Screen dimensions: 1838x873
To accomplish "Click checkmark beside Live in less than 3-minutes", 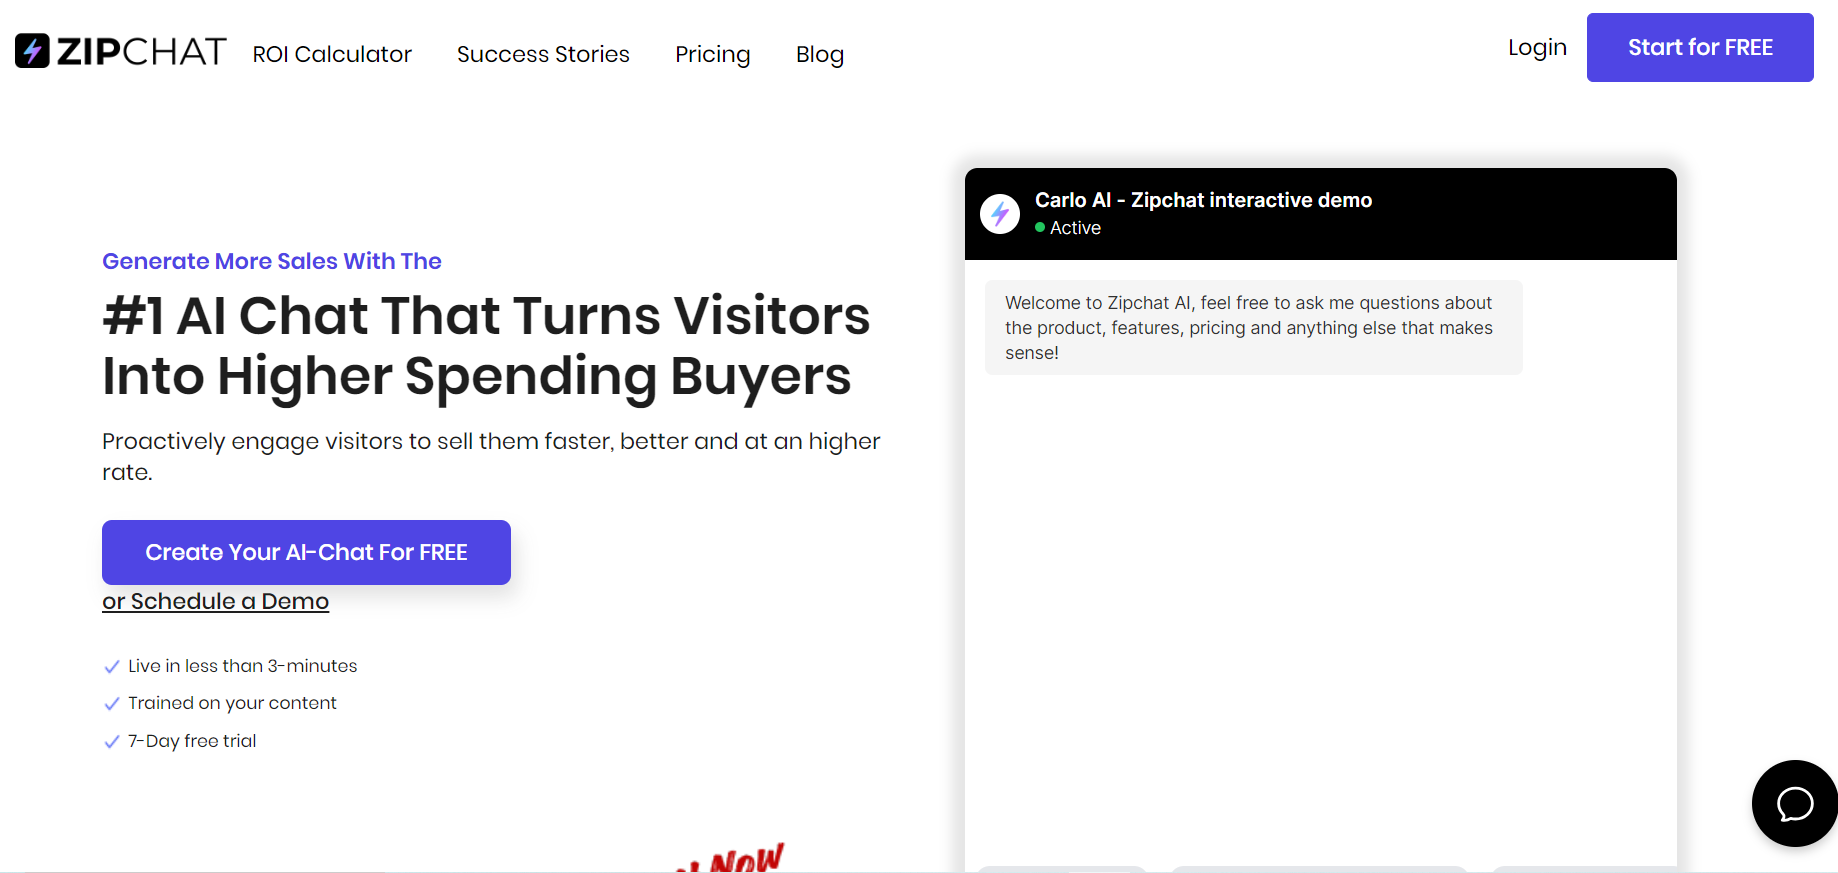I will (x=112, y=667).
